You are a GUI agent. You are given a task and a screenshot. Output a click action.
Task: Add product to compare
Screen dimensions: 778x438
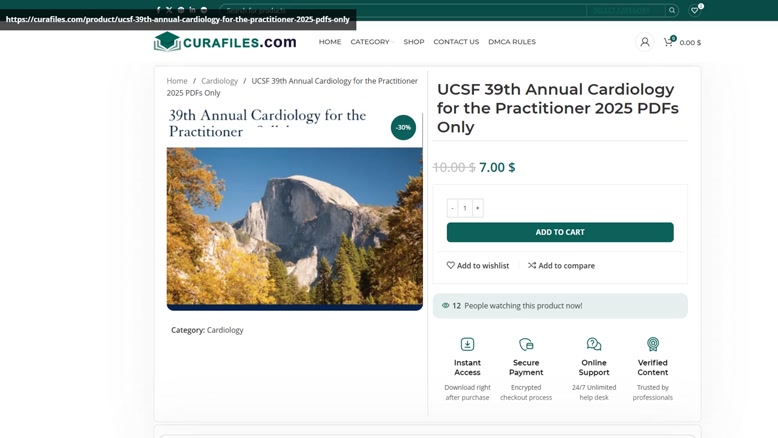tap(562, 265)
